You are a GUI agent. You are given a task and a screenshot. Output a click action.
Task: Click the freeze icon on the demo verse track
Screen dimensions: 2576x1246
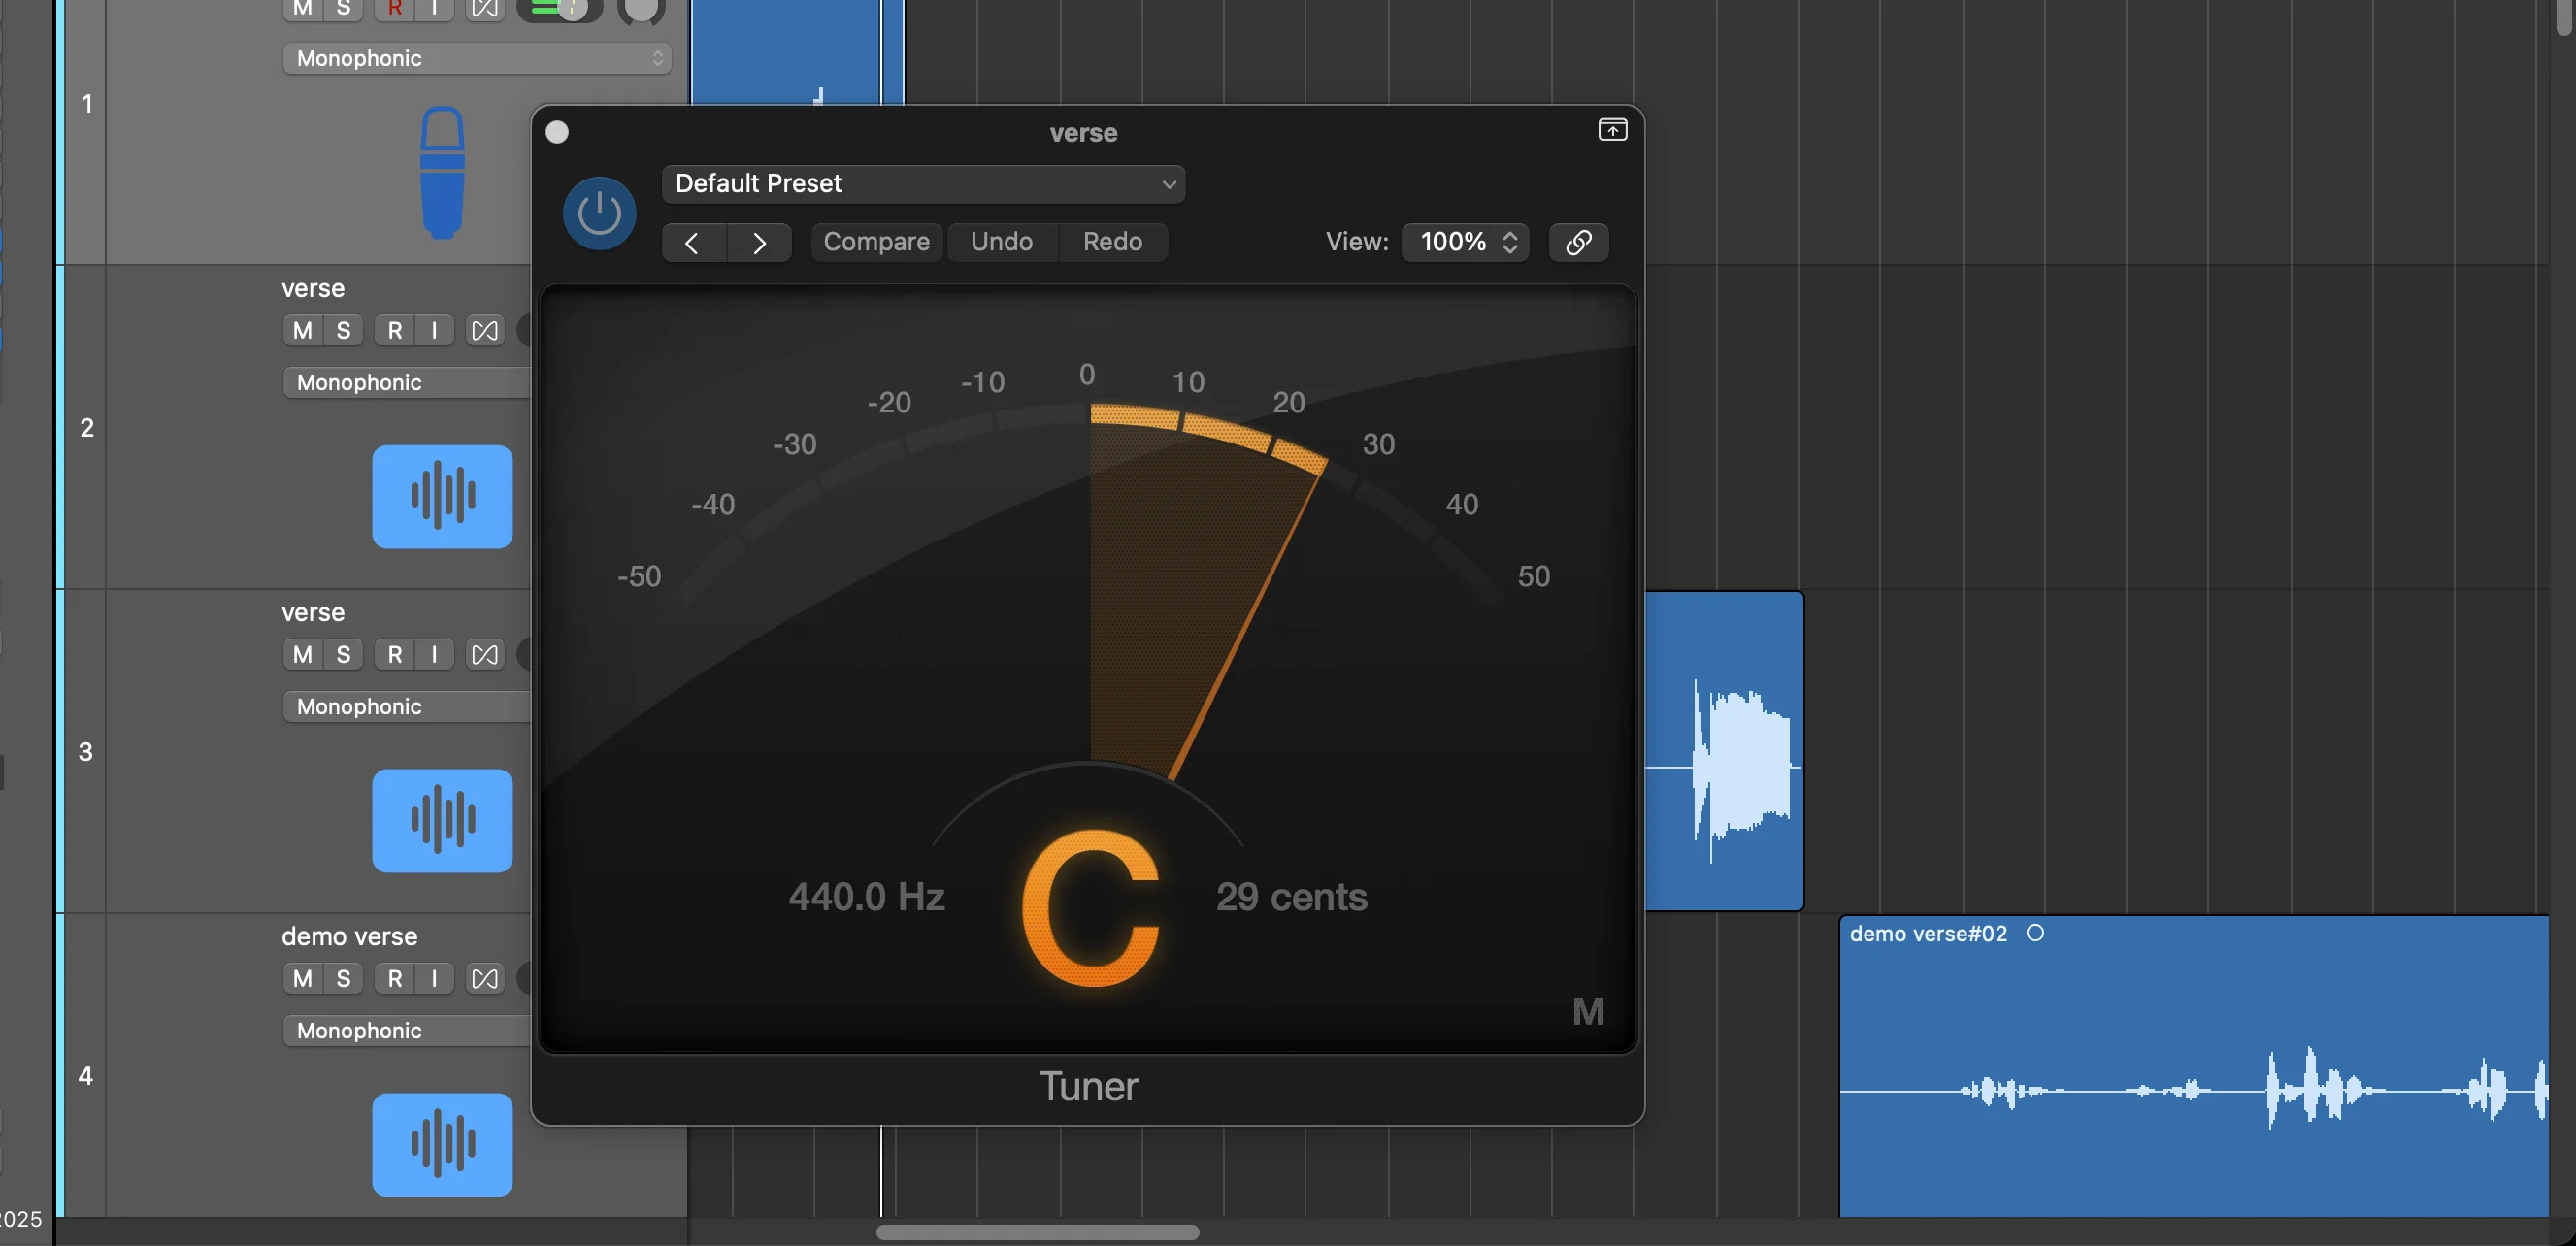click(x=485, y=979)
